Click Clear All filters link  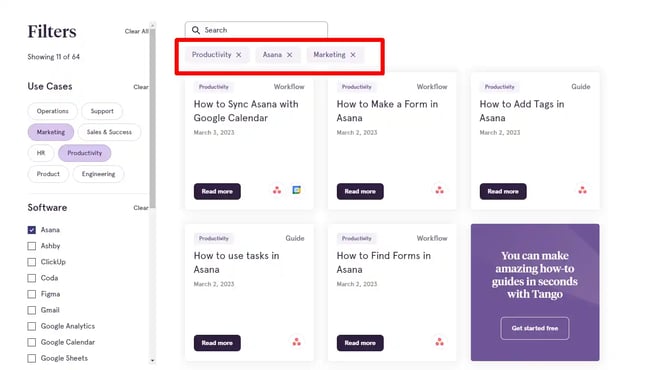pyautogui.click(x=136, y=31)
